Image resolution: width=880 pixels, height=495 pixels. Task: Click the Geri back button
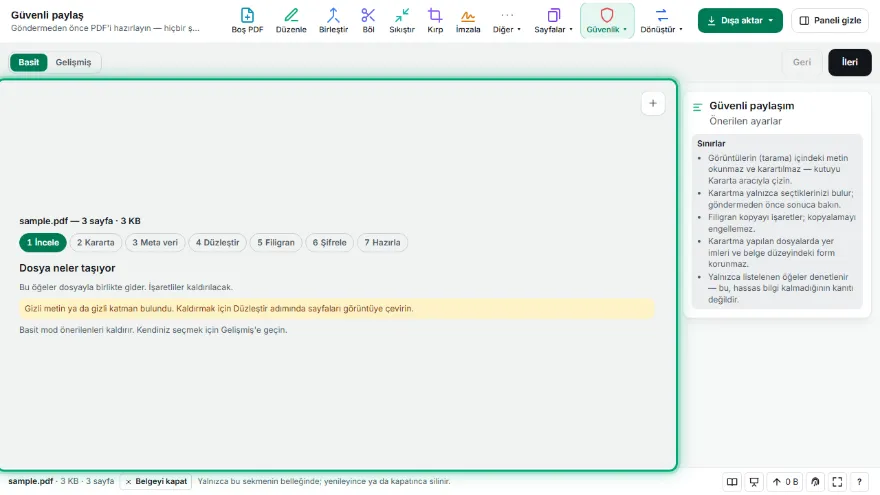click(801, 62)
